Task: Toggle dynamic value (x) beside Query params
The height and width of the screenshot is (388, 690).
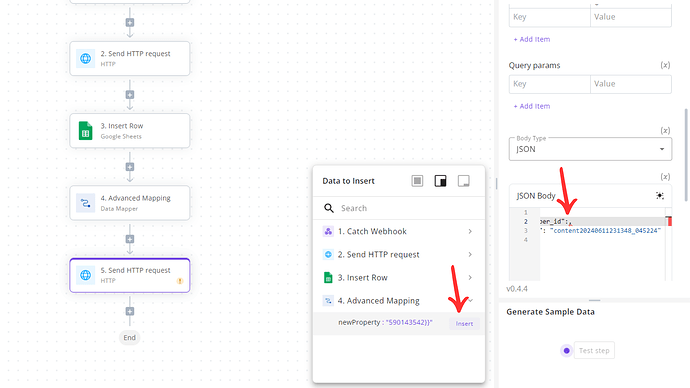Action: (665, 65)
